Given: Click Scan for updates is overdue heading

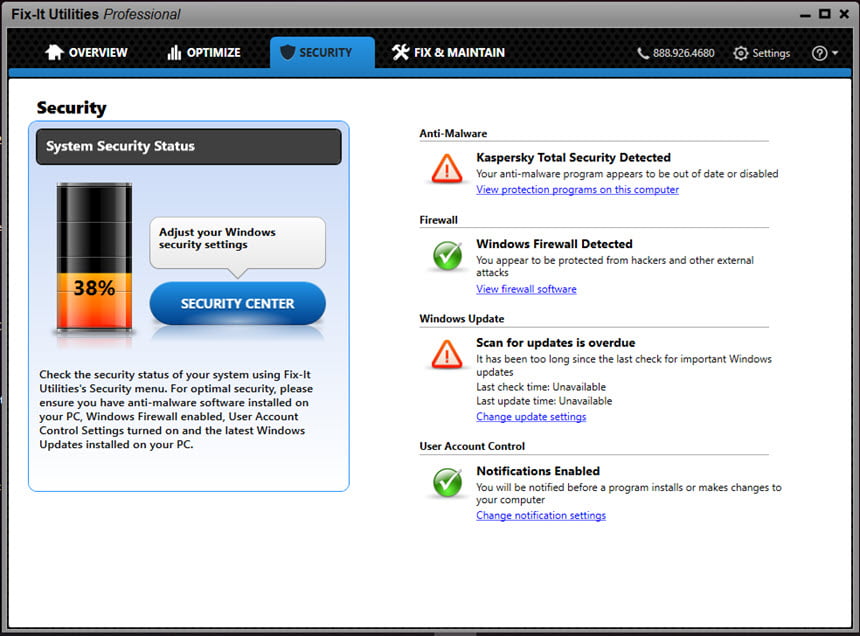Looking at the screenshot, I should [556, 343].
